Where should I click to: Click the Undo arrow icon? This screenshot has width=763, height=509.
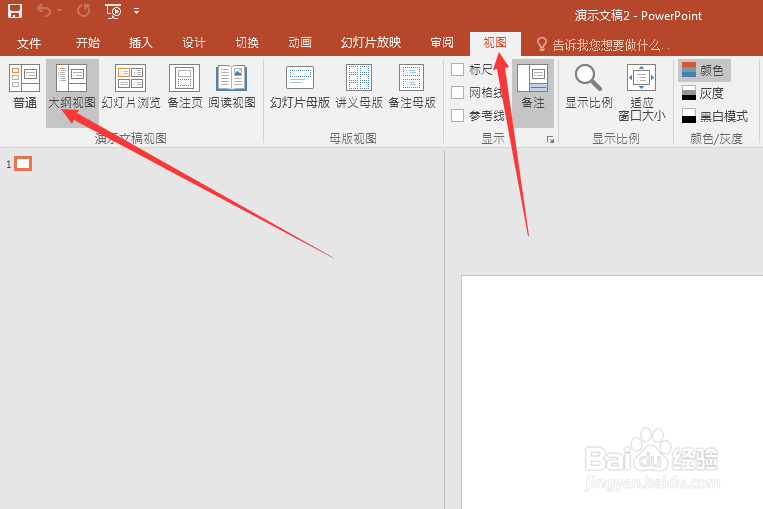[x=43, y=10]
